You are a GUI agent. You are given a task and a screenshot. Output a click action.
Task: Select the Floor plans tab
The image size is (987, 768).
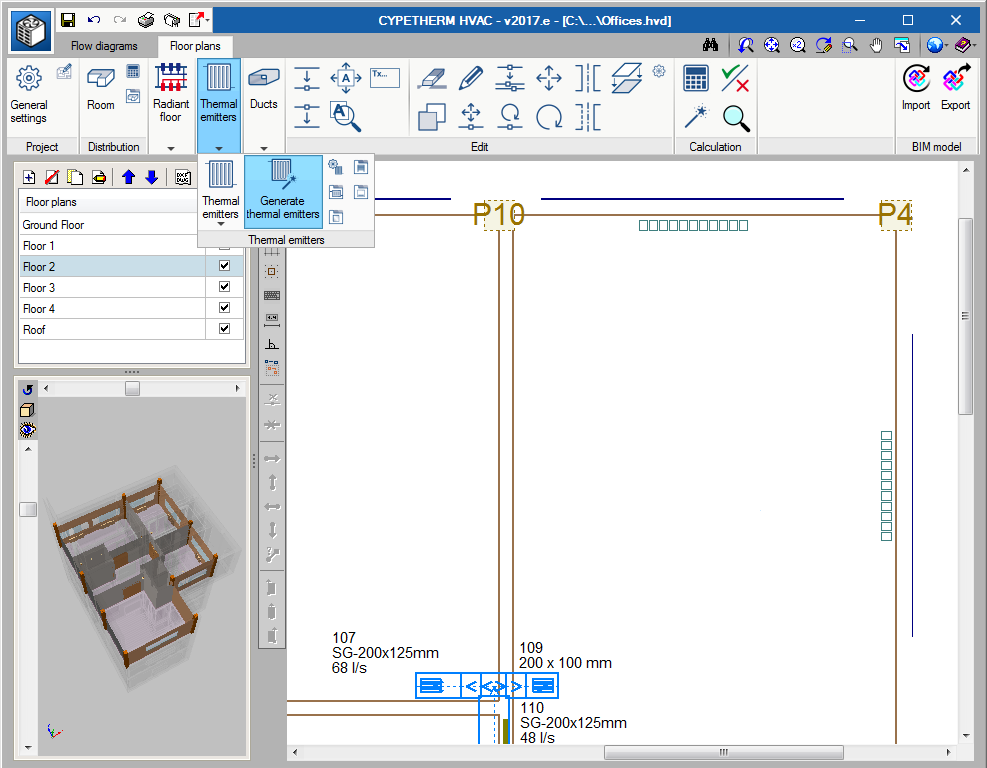[195, 46]
